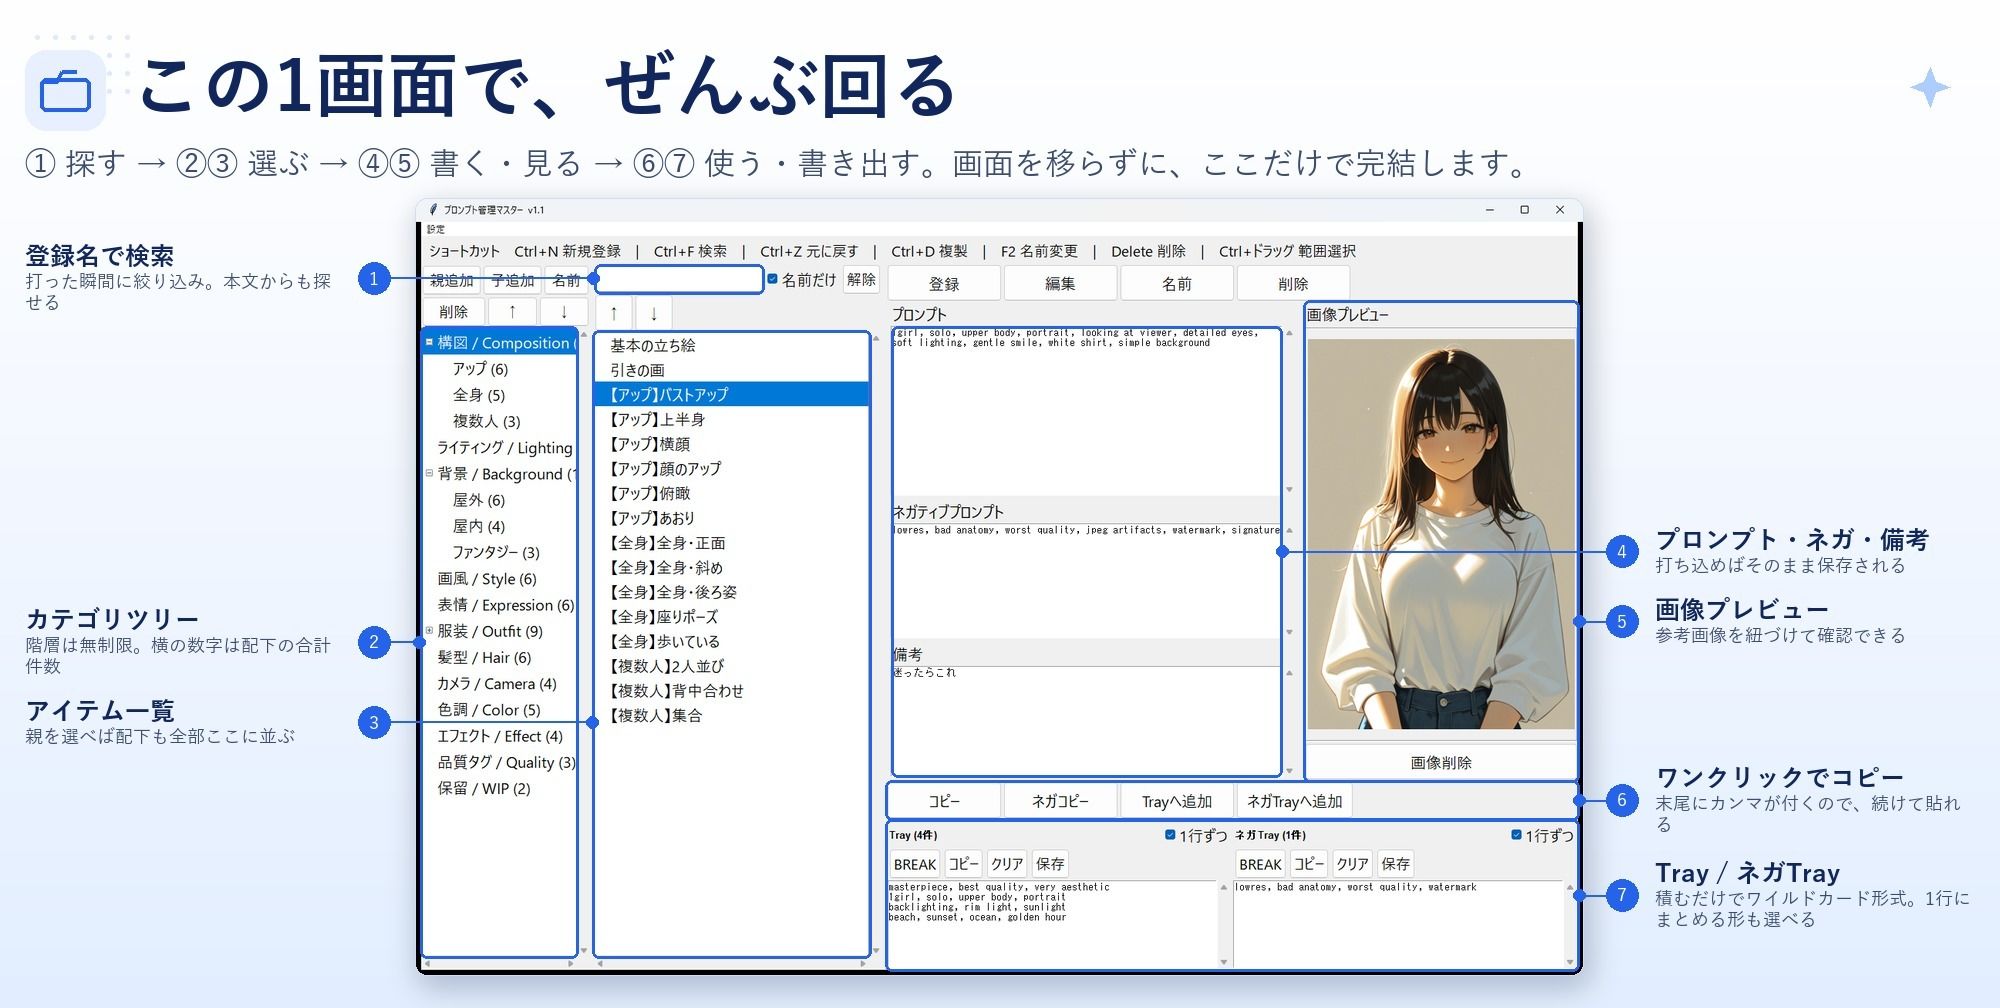This screenshot has width=2000, height=1008.
Task: Click the girl preview image
Action: (1441, 534)
